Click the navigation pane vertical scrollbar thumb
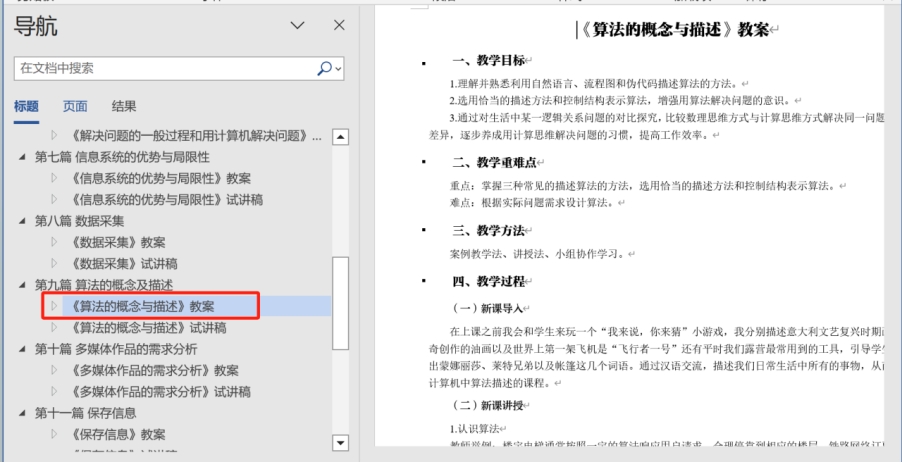The image size is (902, 463). pos(340,302)
